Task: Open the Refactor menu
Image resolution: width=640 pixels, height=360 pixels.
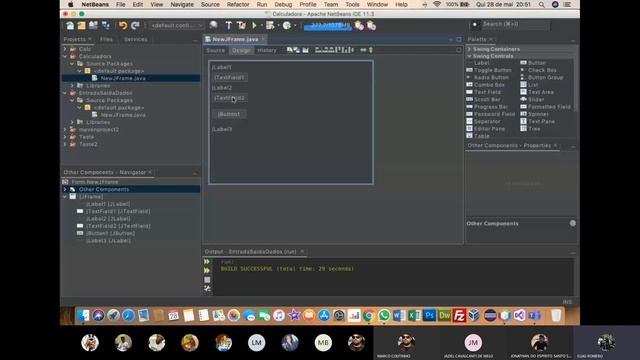Action: click(238, 4)
